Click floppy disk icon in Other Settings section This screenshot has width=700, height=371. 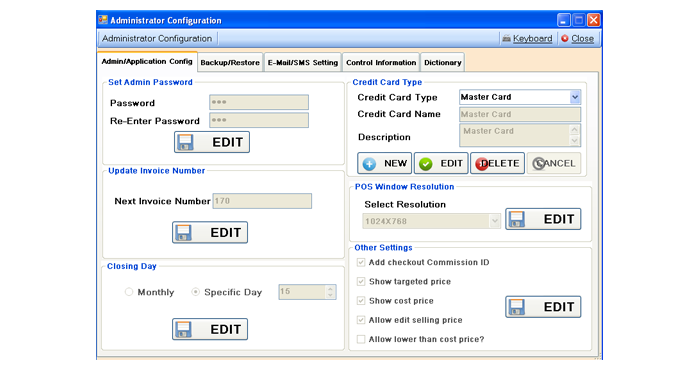(x=517, y=307)
